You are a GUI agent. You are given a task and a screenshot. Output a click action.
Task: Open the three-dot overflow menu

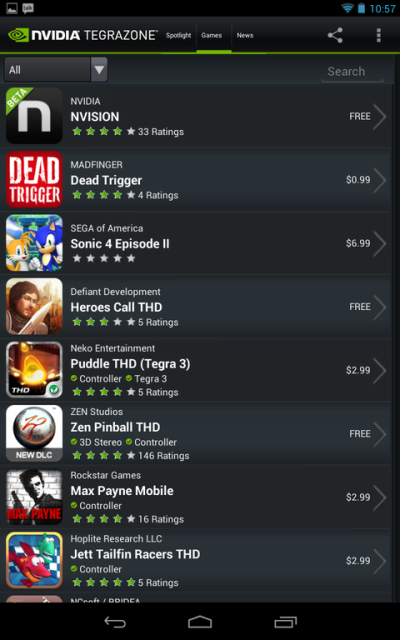pos(378,36)
